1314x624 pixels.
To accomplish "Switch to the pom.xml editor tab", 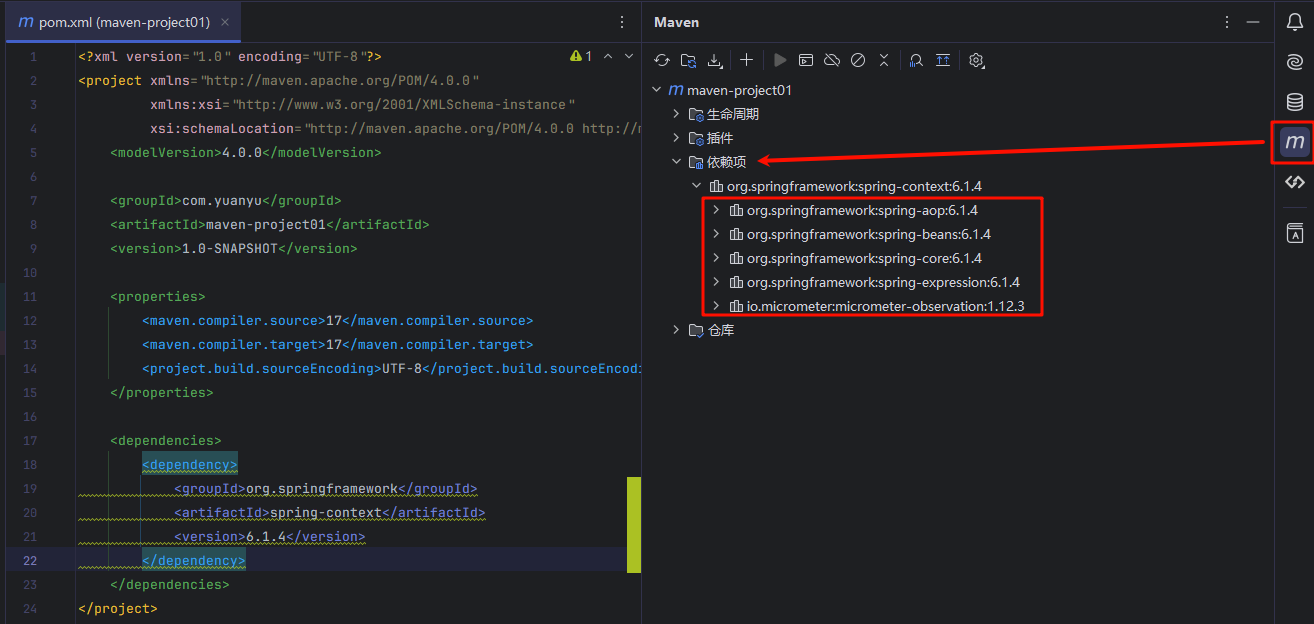I will (124, 22).
